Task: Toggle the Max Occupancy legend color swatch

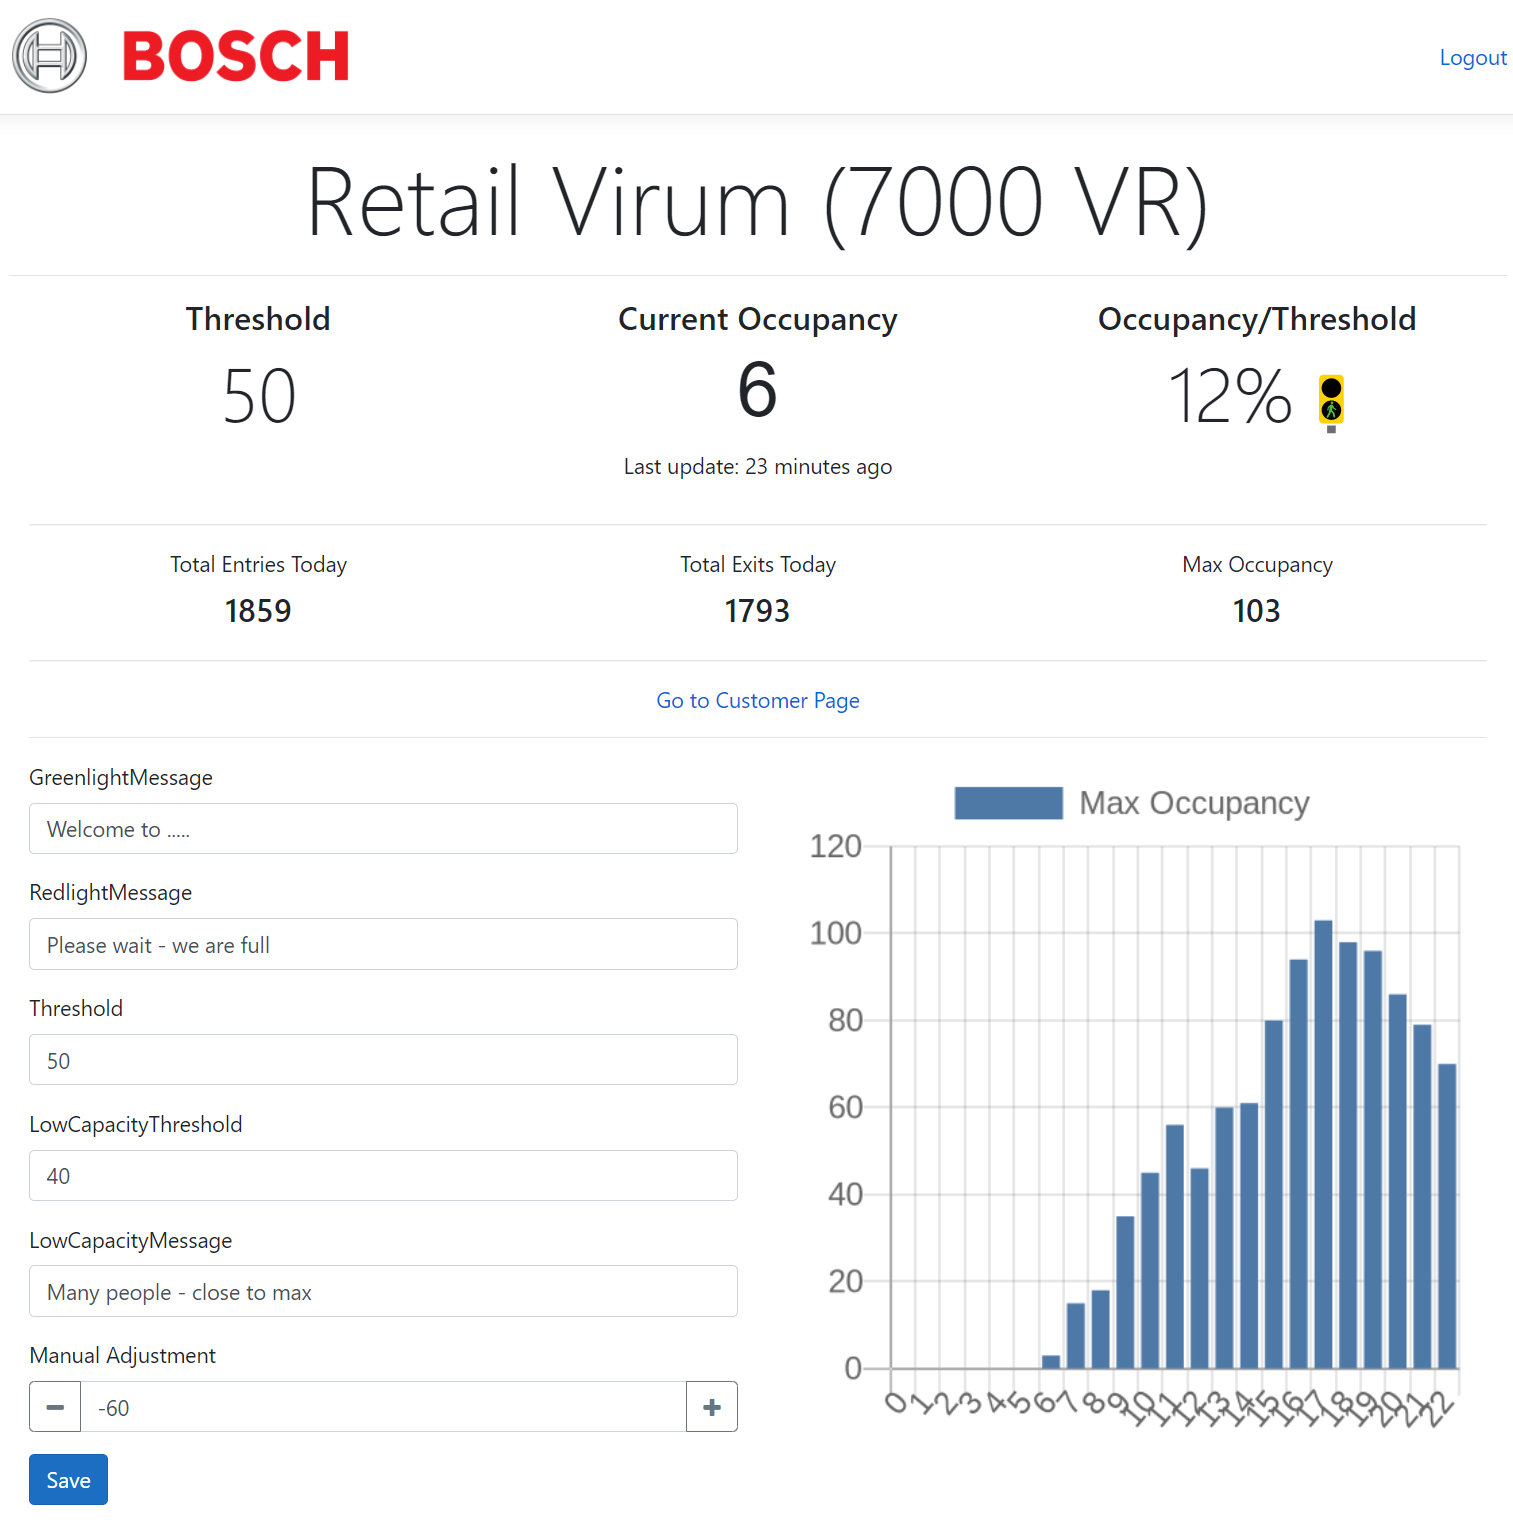Action: click(x=1008, y=803)
